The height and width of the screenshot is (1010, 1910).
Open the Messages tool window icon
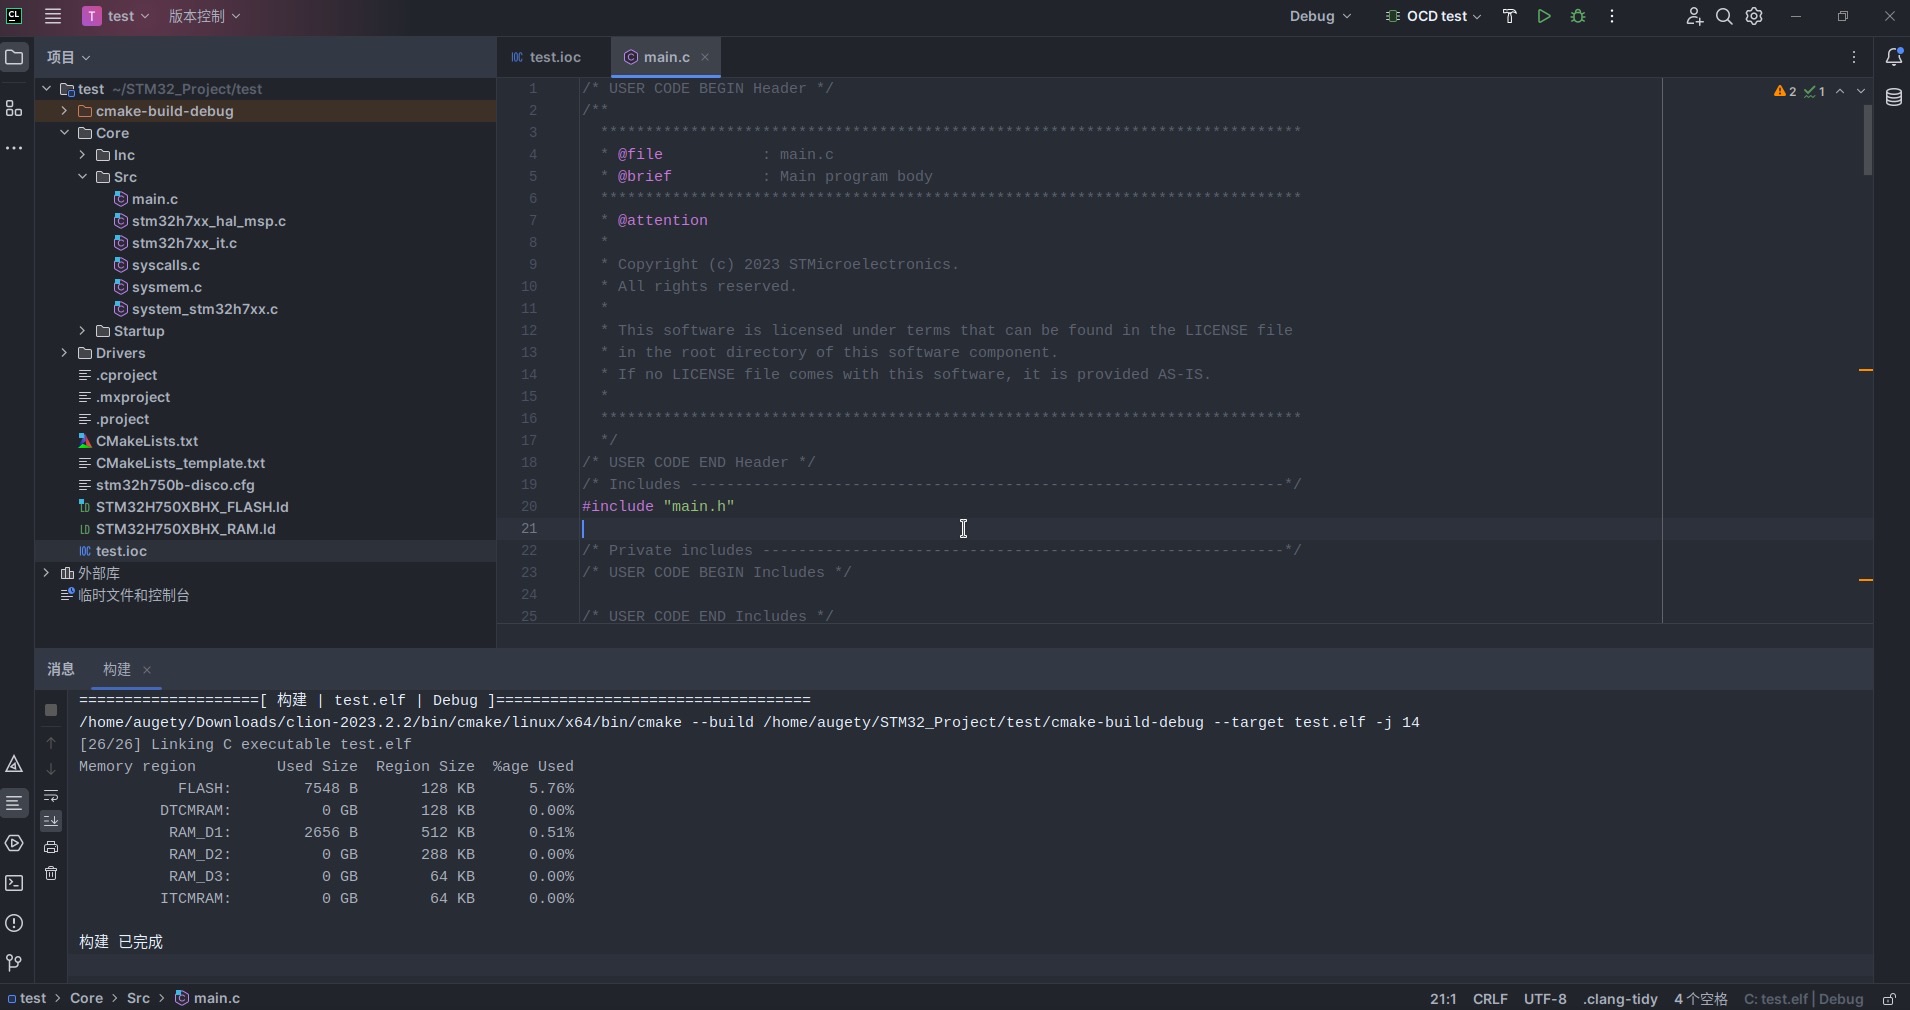pyautogui.click(x=14, y=803)
